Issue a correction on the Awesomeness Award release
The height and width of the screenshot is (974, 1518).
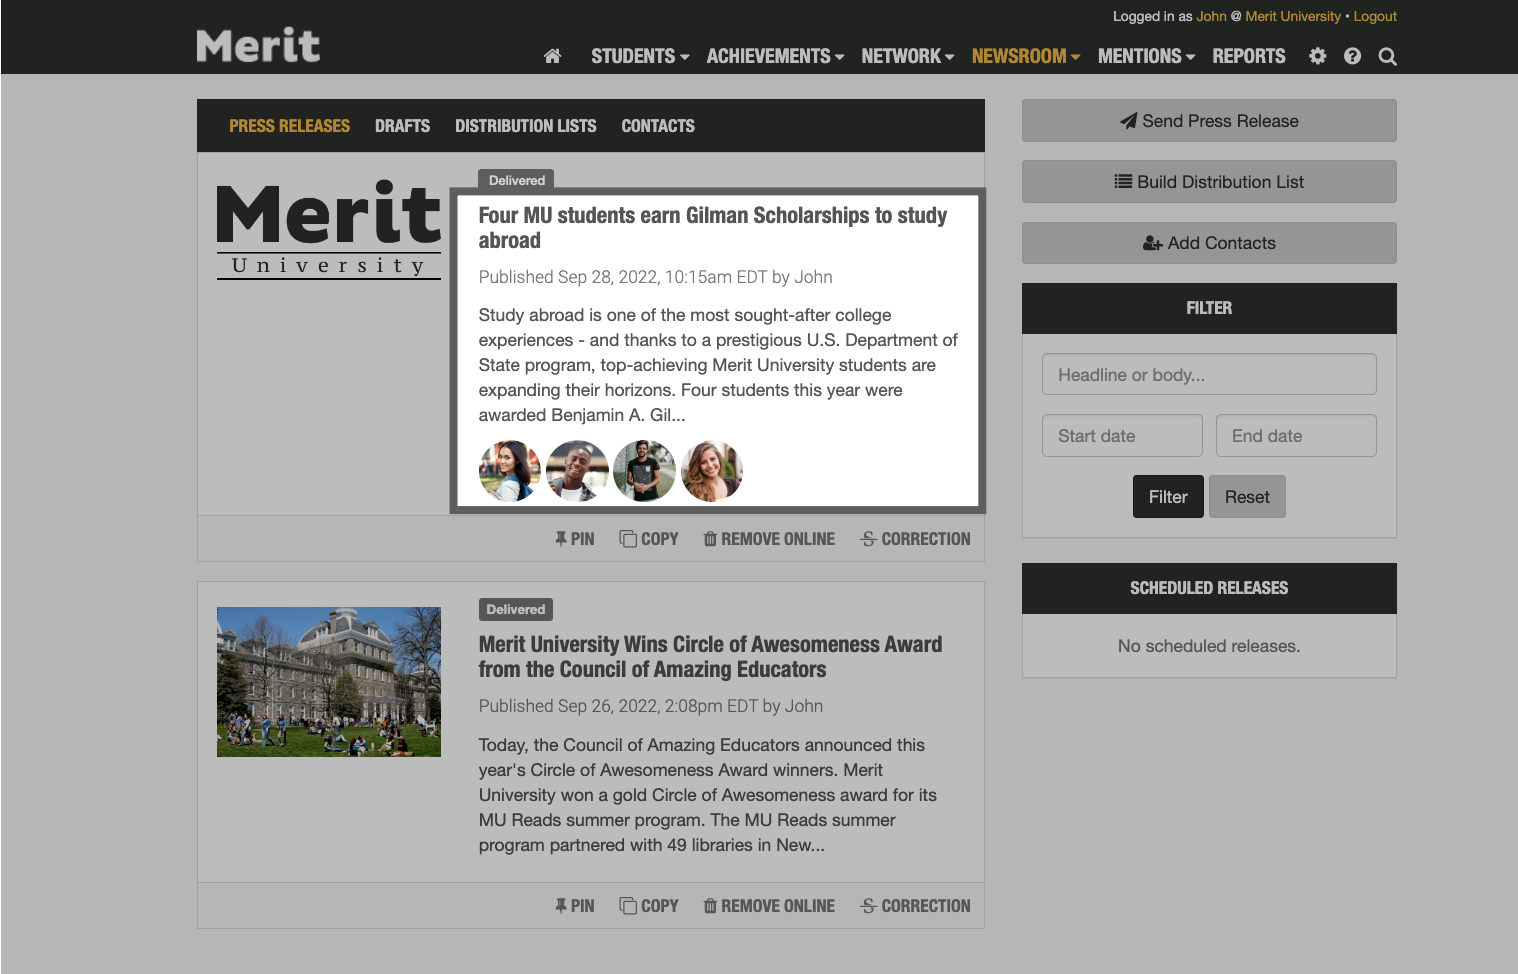click(915, 905)
